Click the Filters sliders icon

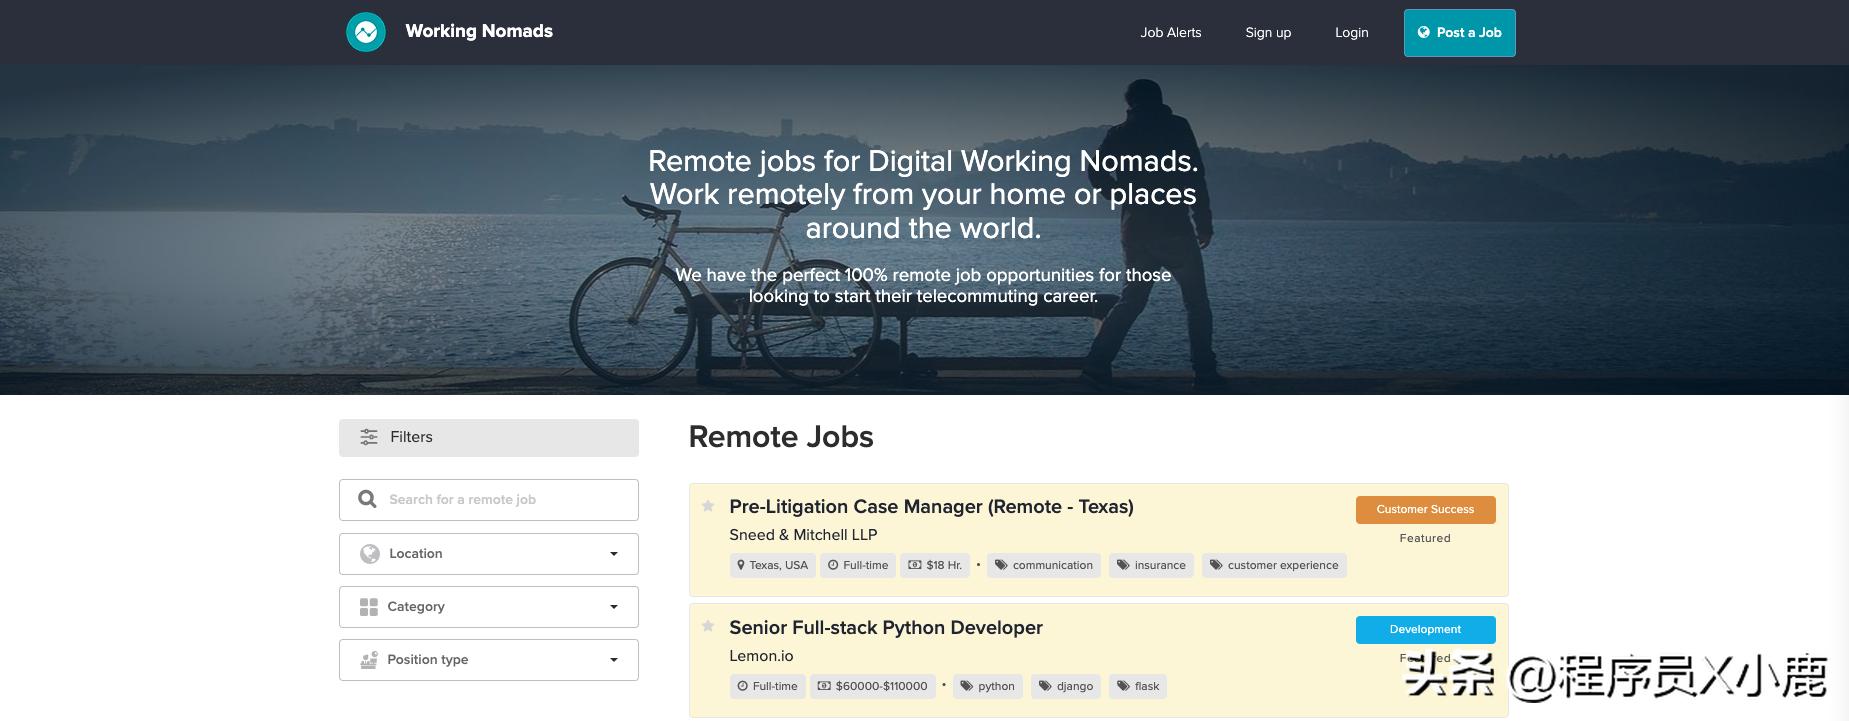tap(369, 437)
